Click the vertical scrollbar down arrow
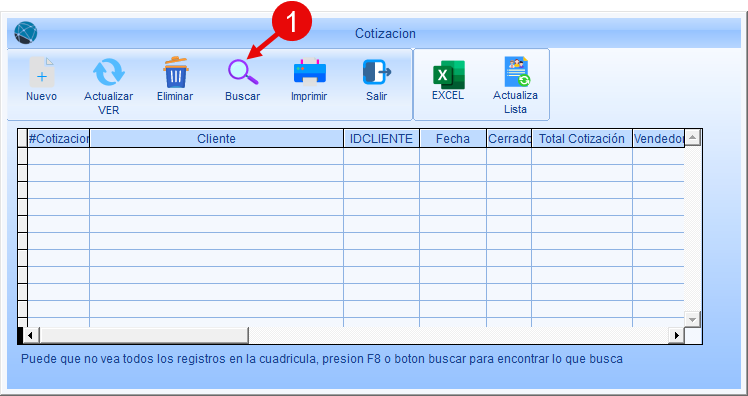 pos(692,319)
